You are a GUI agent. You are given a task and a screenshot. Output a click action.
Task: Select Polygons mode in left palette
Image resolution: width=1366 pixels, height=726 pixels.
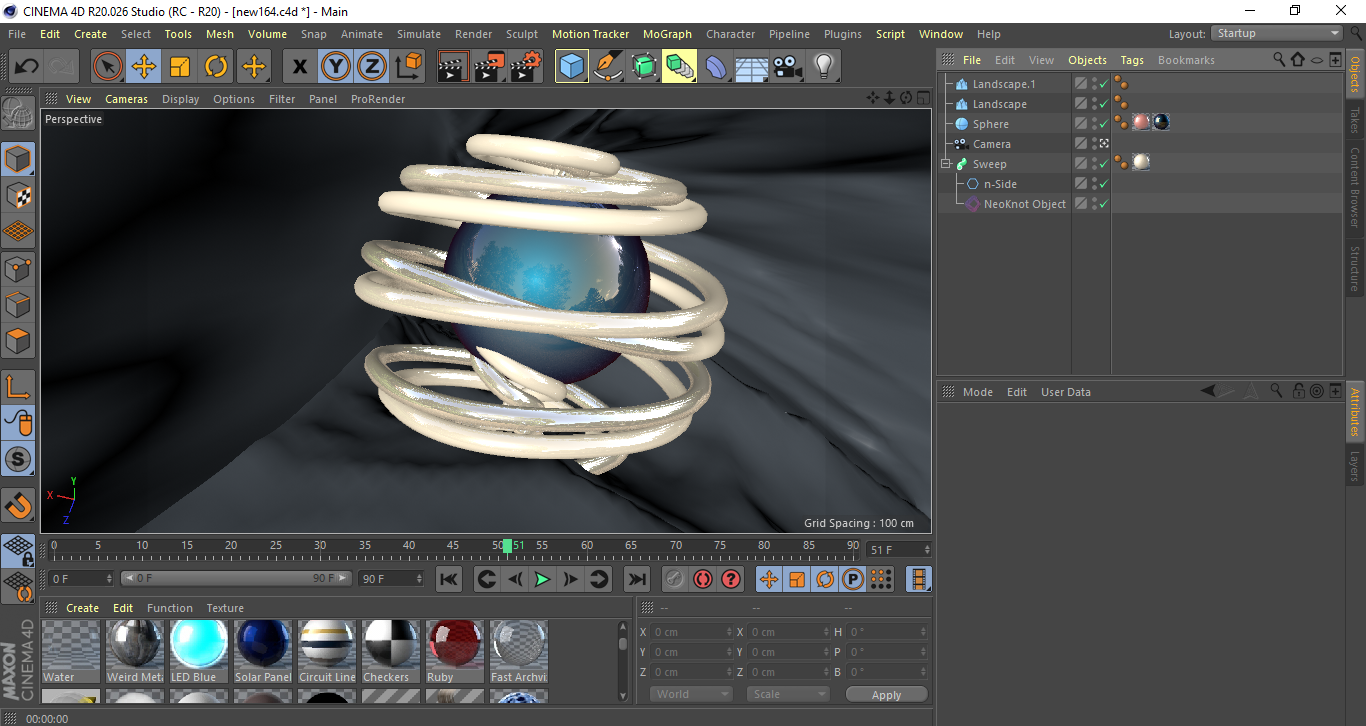click(18, 341)
